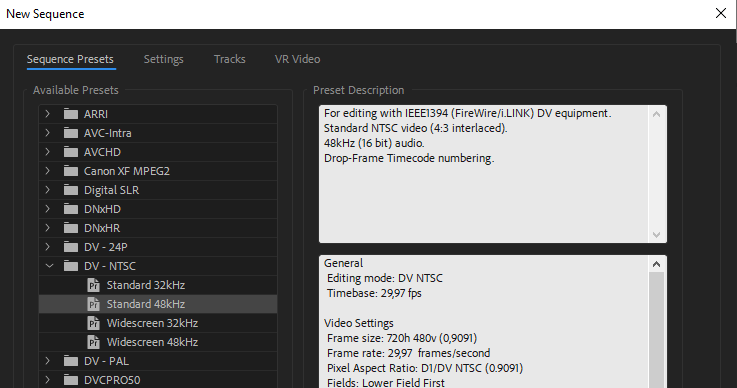Image resolution: width=737 pixels, height=388 pixels.
Task: Select the Standard 32kHz preset icon
Action: [94, 285]
